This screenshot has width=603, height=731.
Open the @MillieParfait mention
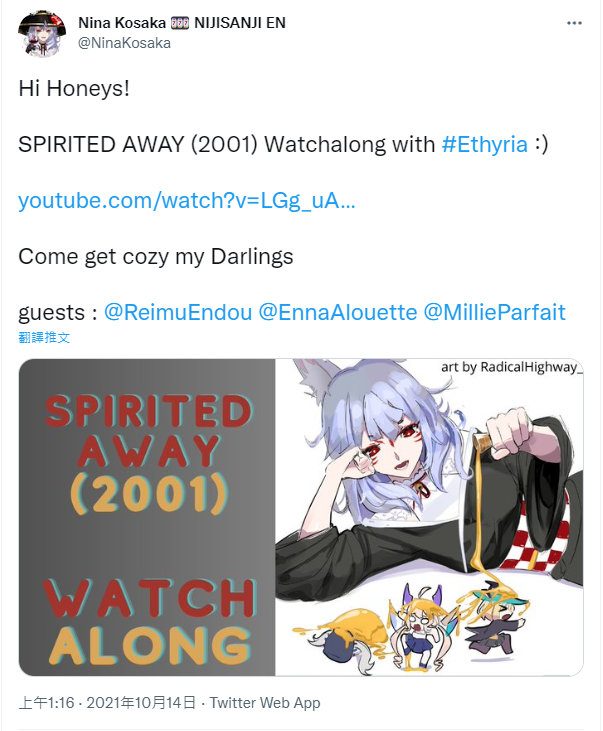tap(494, 312)
